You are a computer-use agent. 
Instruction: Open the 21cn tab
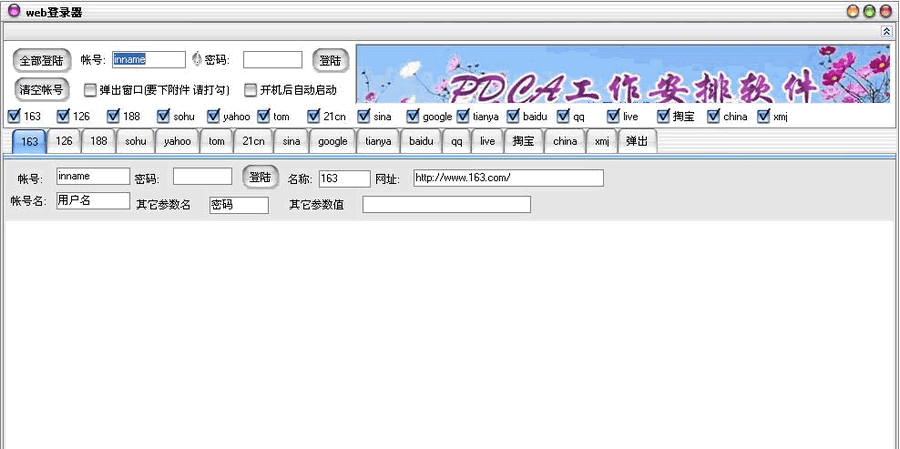click(253, 141)
